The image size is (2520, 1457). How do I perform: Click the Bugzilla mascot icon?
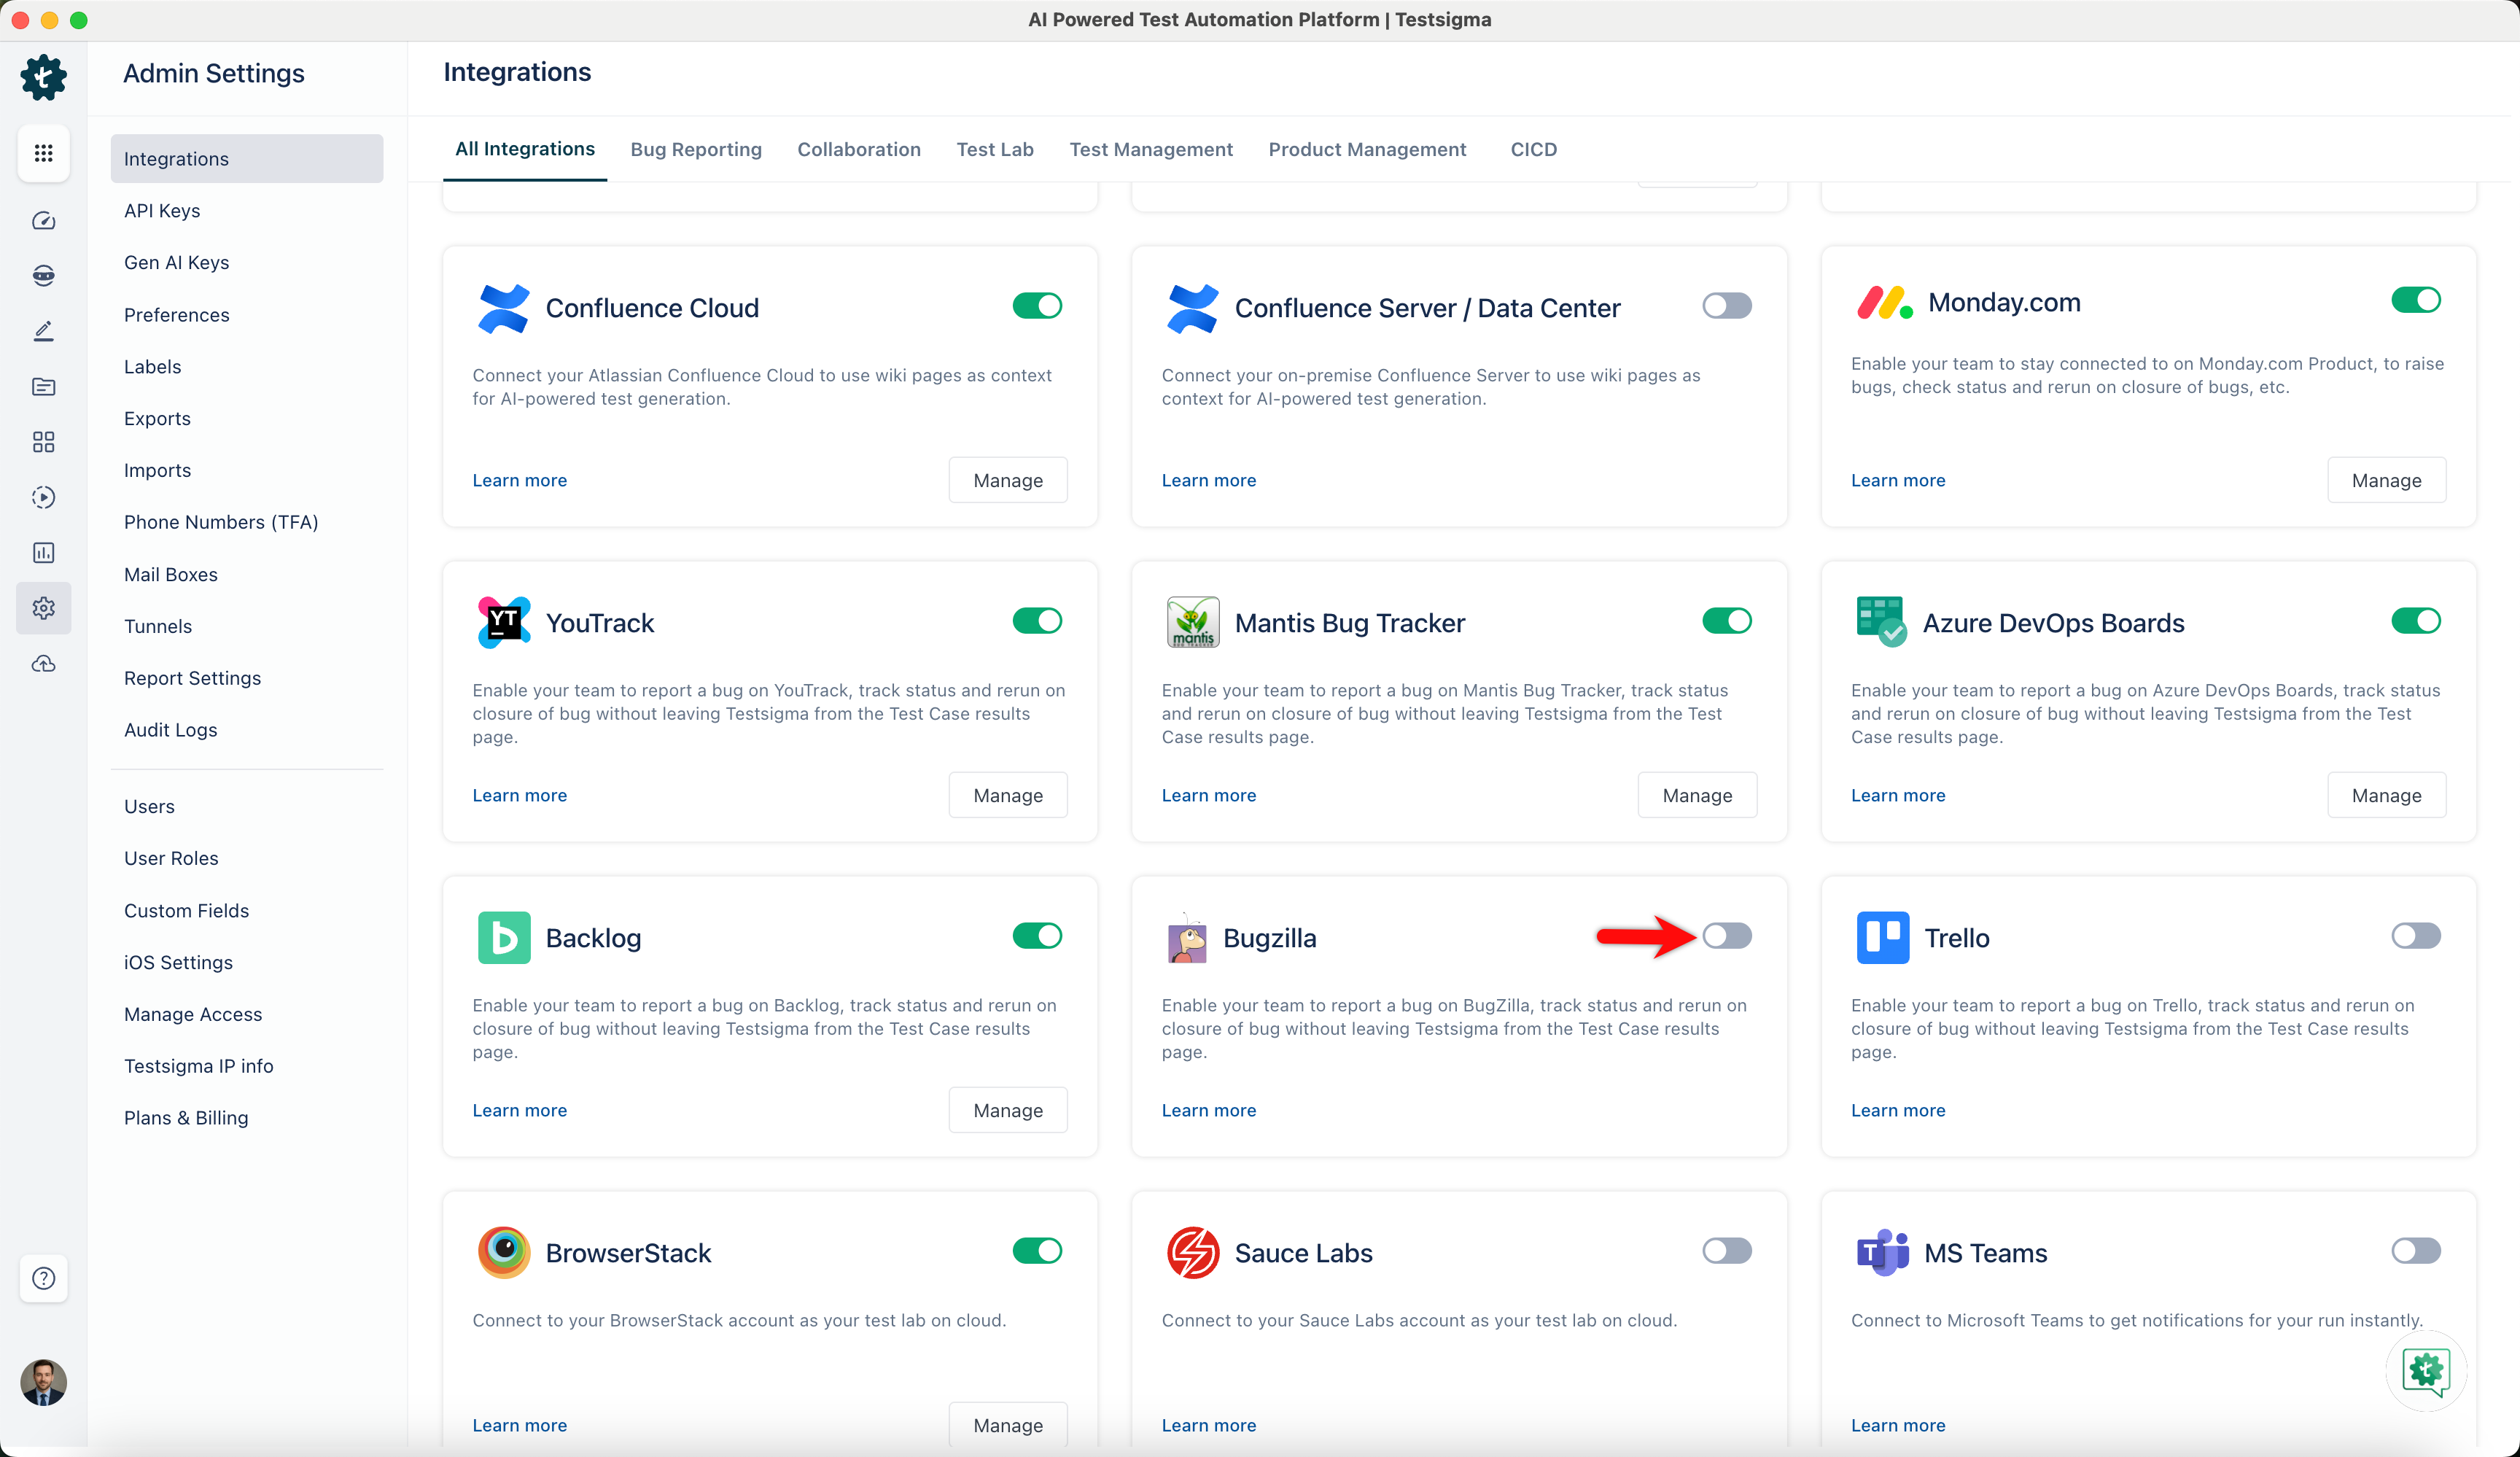pos(1187,938)
